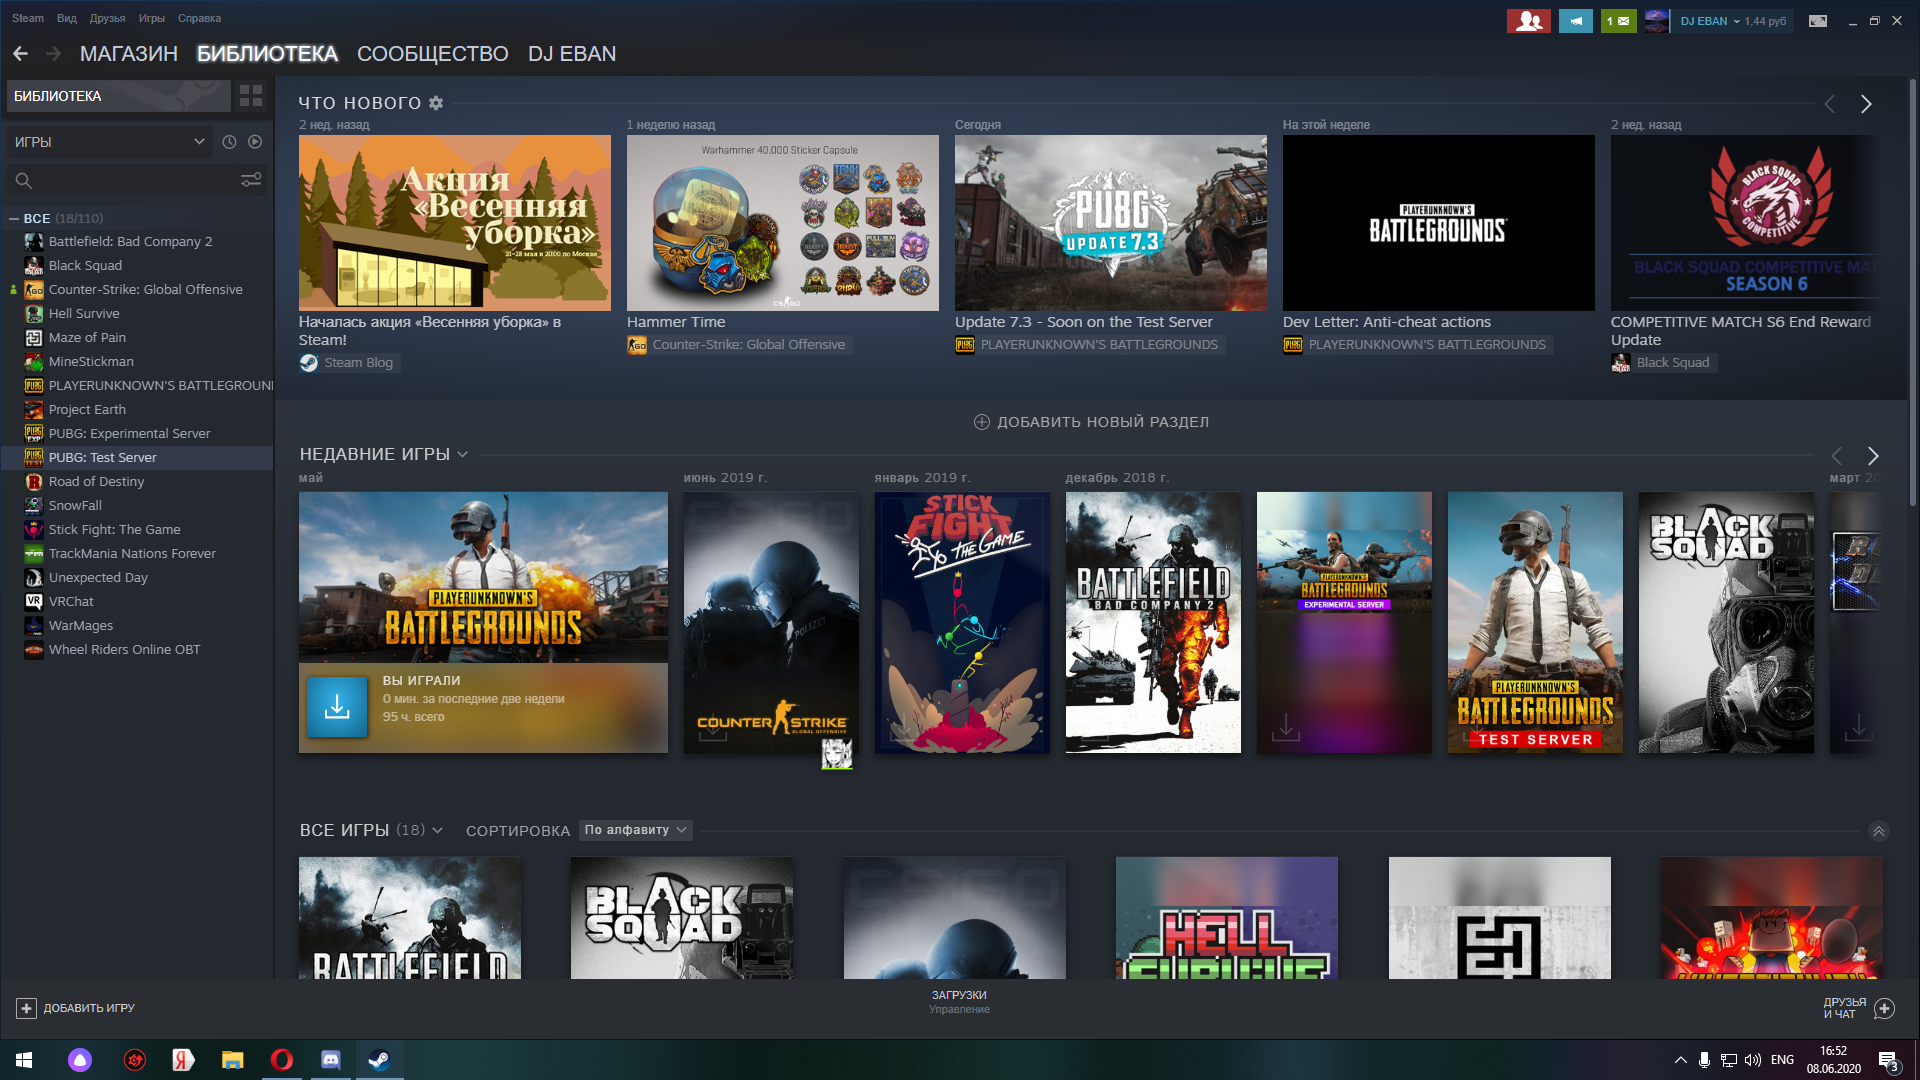Open friends and chat plus icon
Screen dimensions: 1920x1080
(x=1884, y=1008)
